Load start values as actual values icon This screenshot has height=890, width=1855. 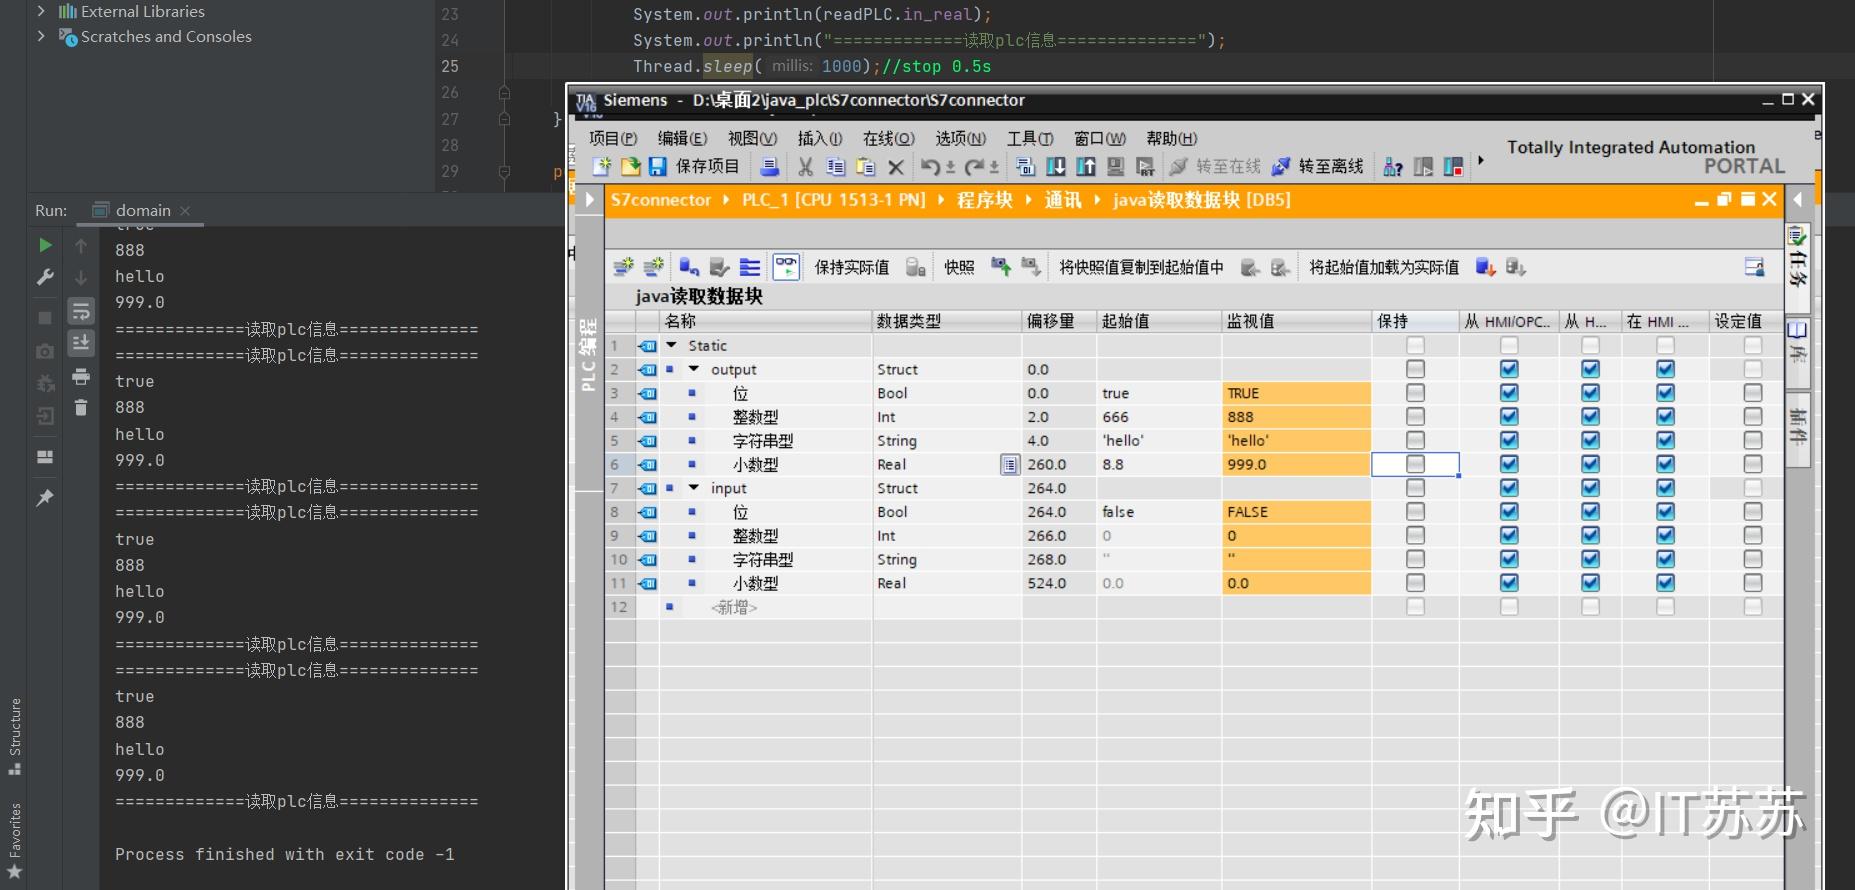pos(1485,267)
